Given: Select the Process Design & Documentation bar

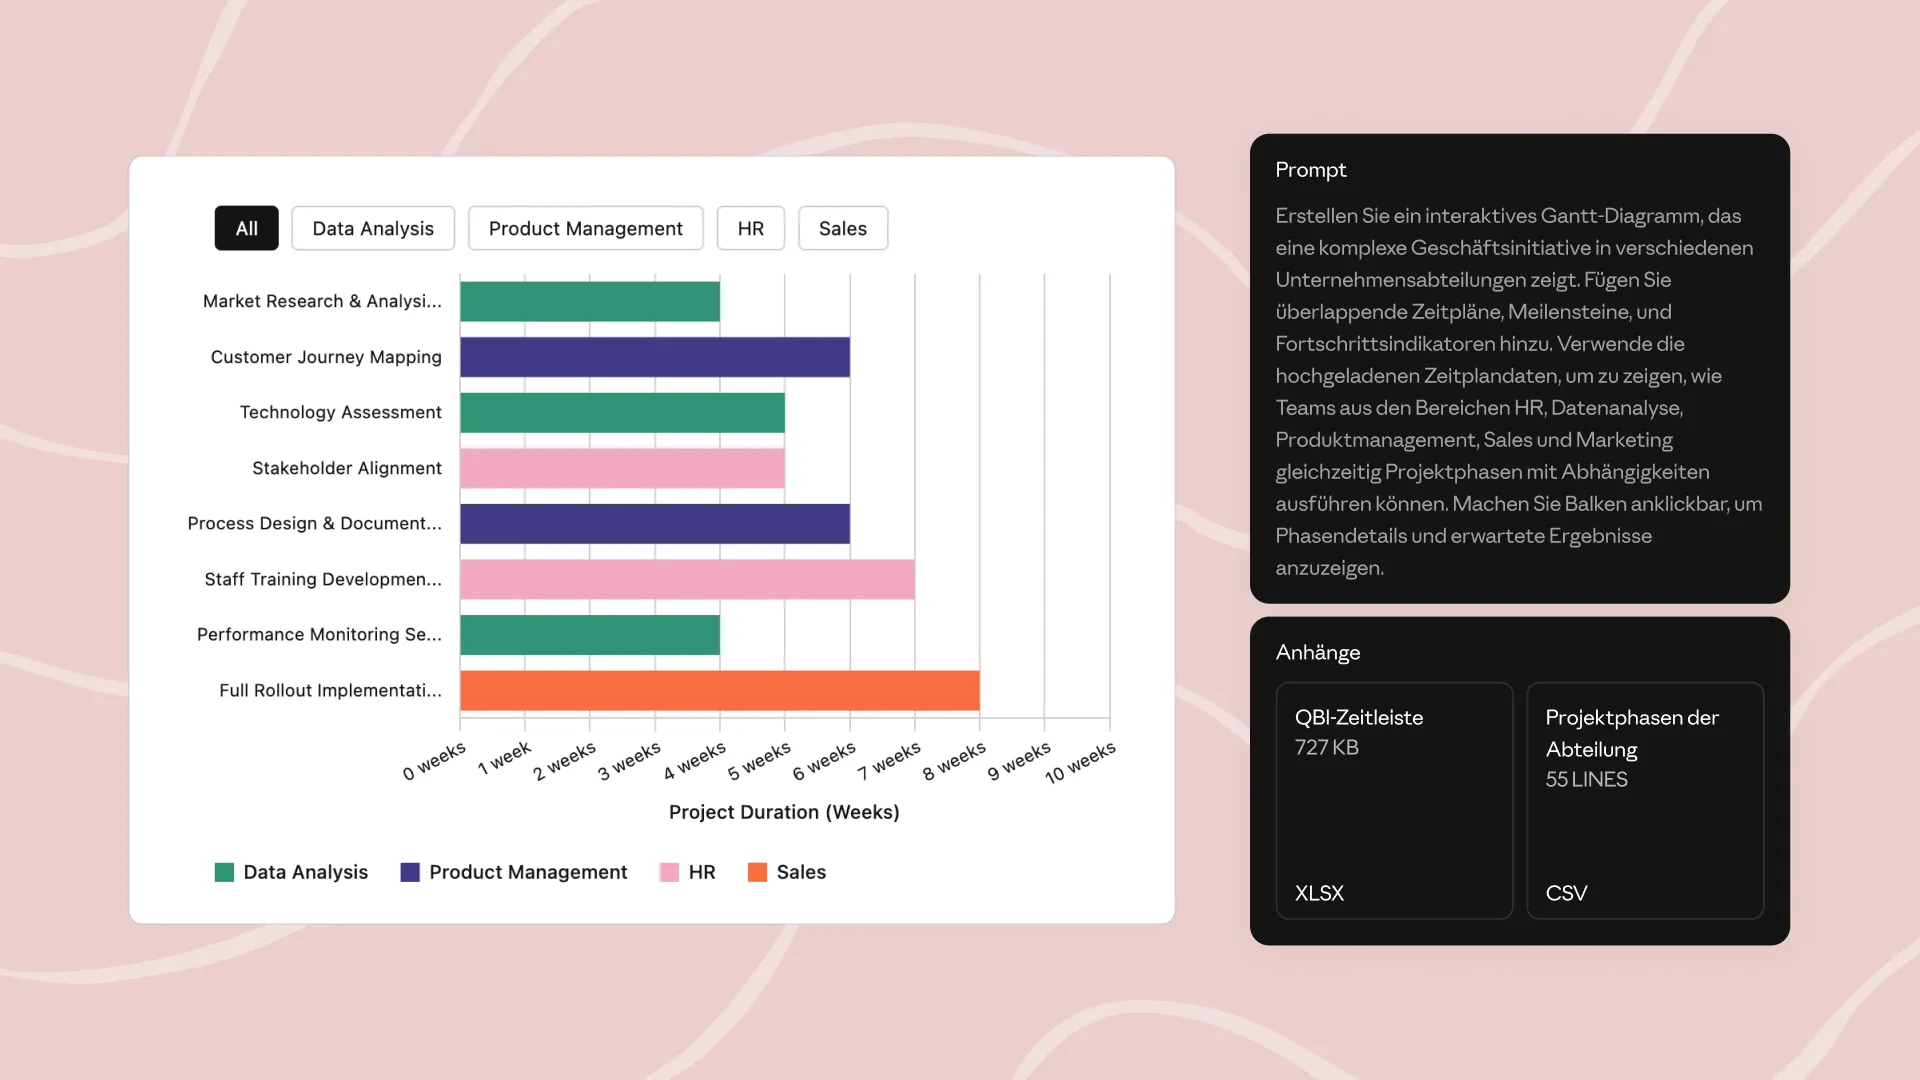Looking at the screenshot, I should tap(654, 523).
